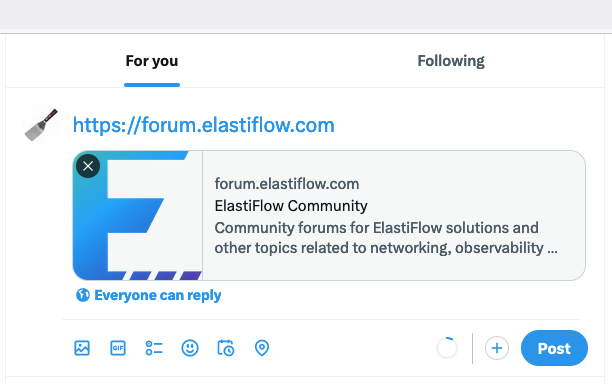
Task: Click the forum.elastiflow.com domain in card
Action: click(287, 184)
